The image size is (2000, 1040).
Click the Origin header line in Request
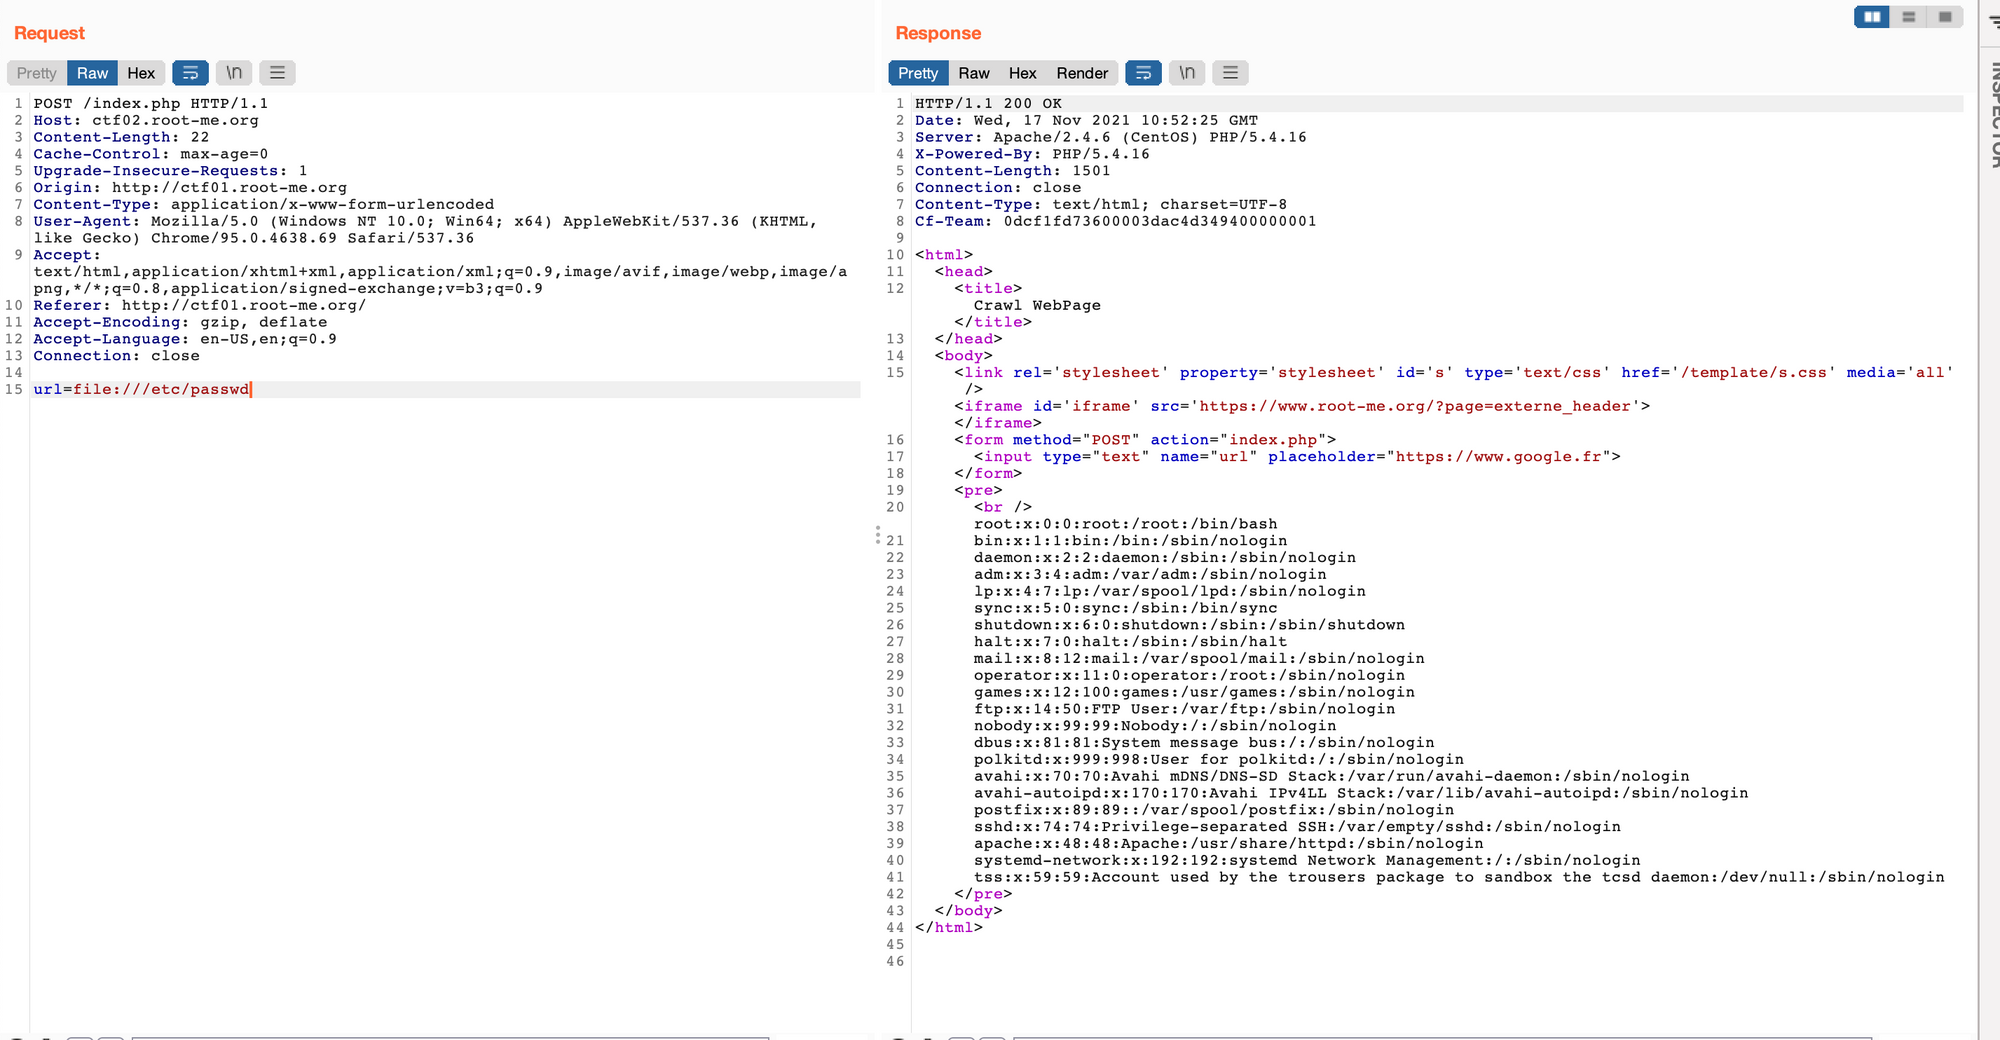click(x=190, y=187)
